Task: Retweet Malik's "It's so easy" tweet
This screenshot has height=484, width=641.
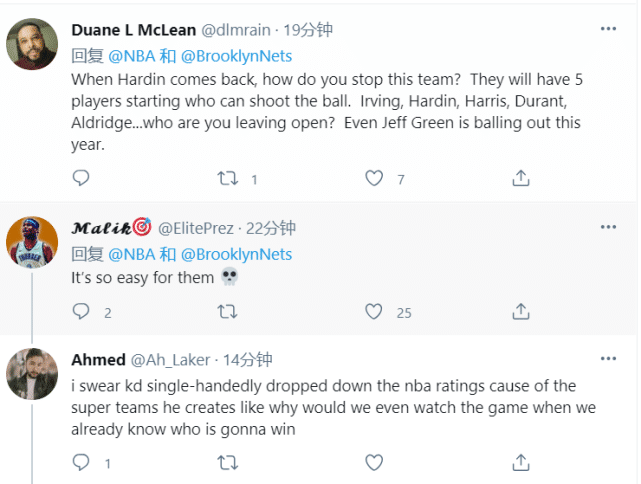Action: 228,312
